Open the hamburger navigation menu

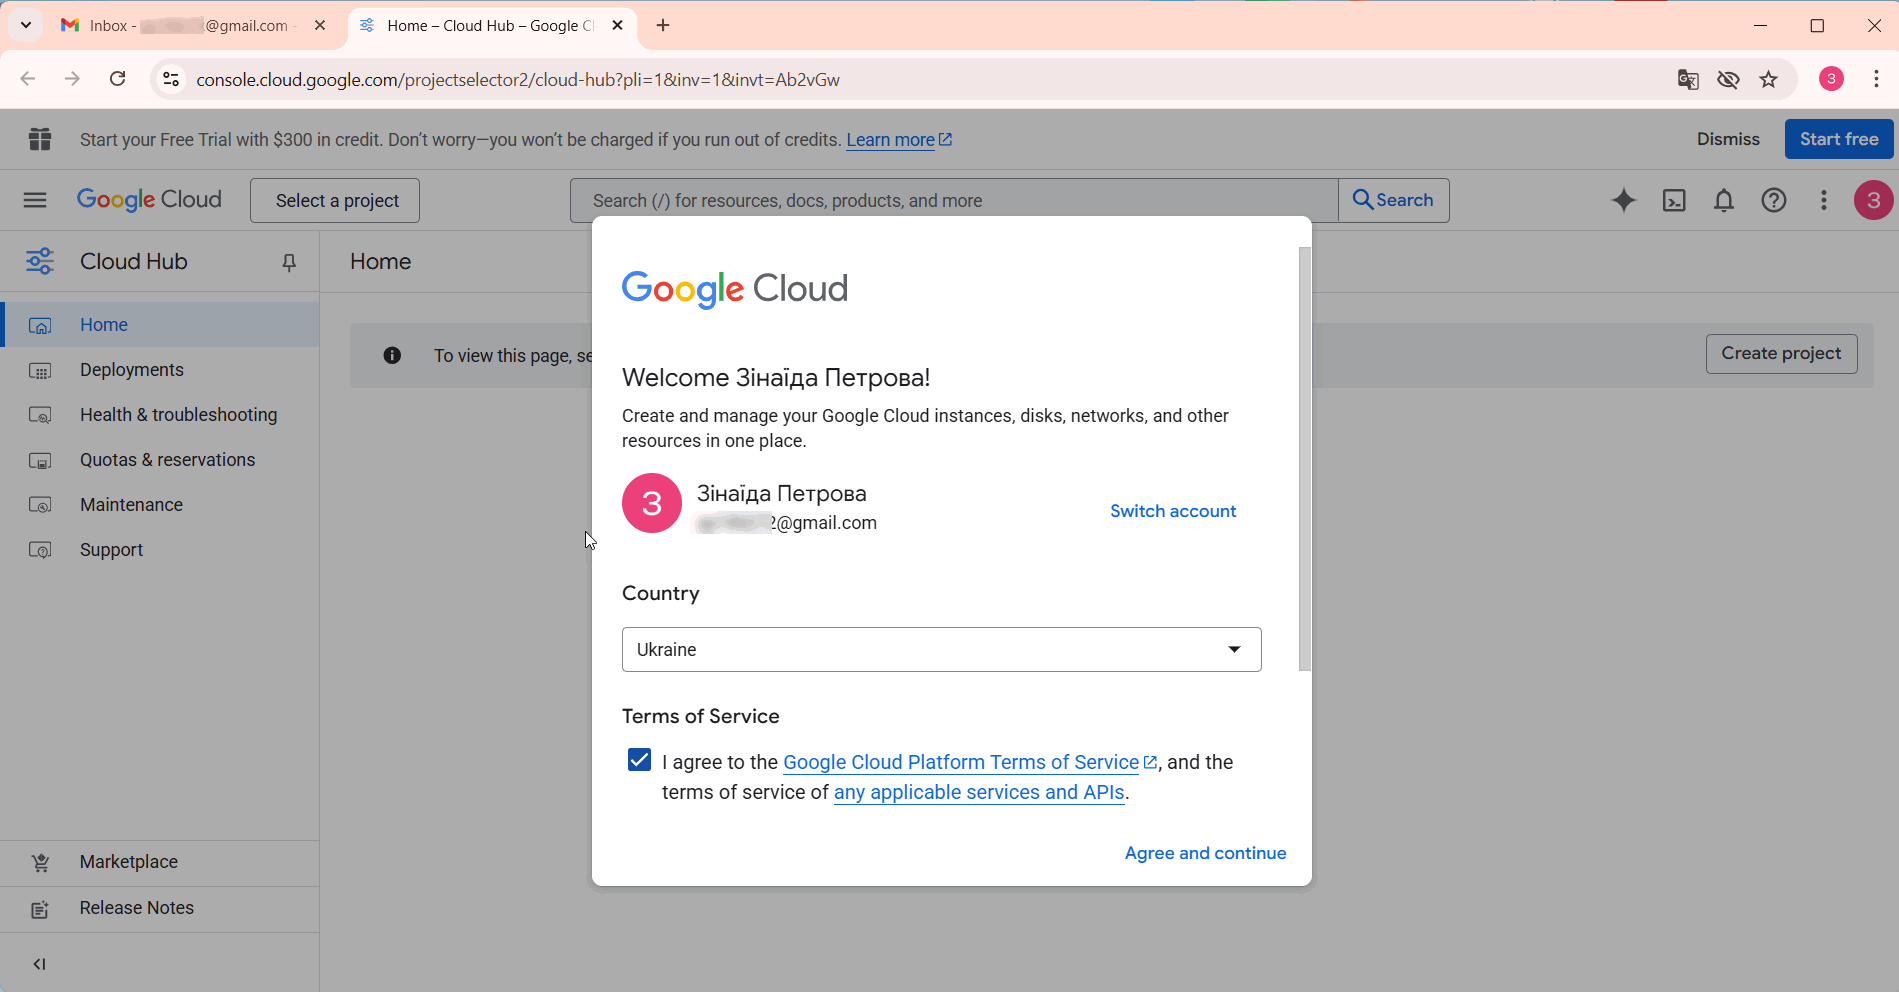coord(35,200)
